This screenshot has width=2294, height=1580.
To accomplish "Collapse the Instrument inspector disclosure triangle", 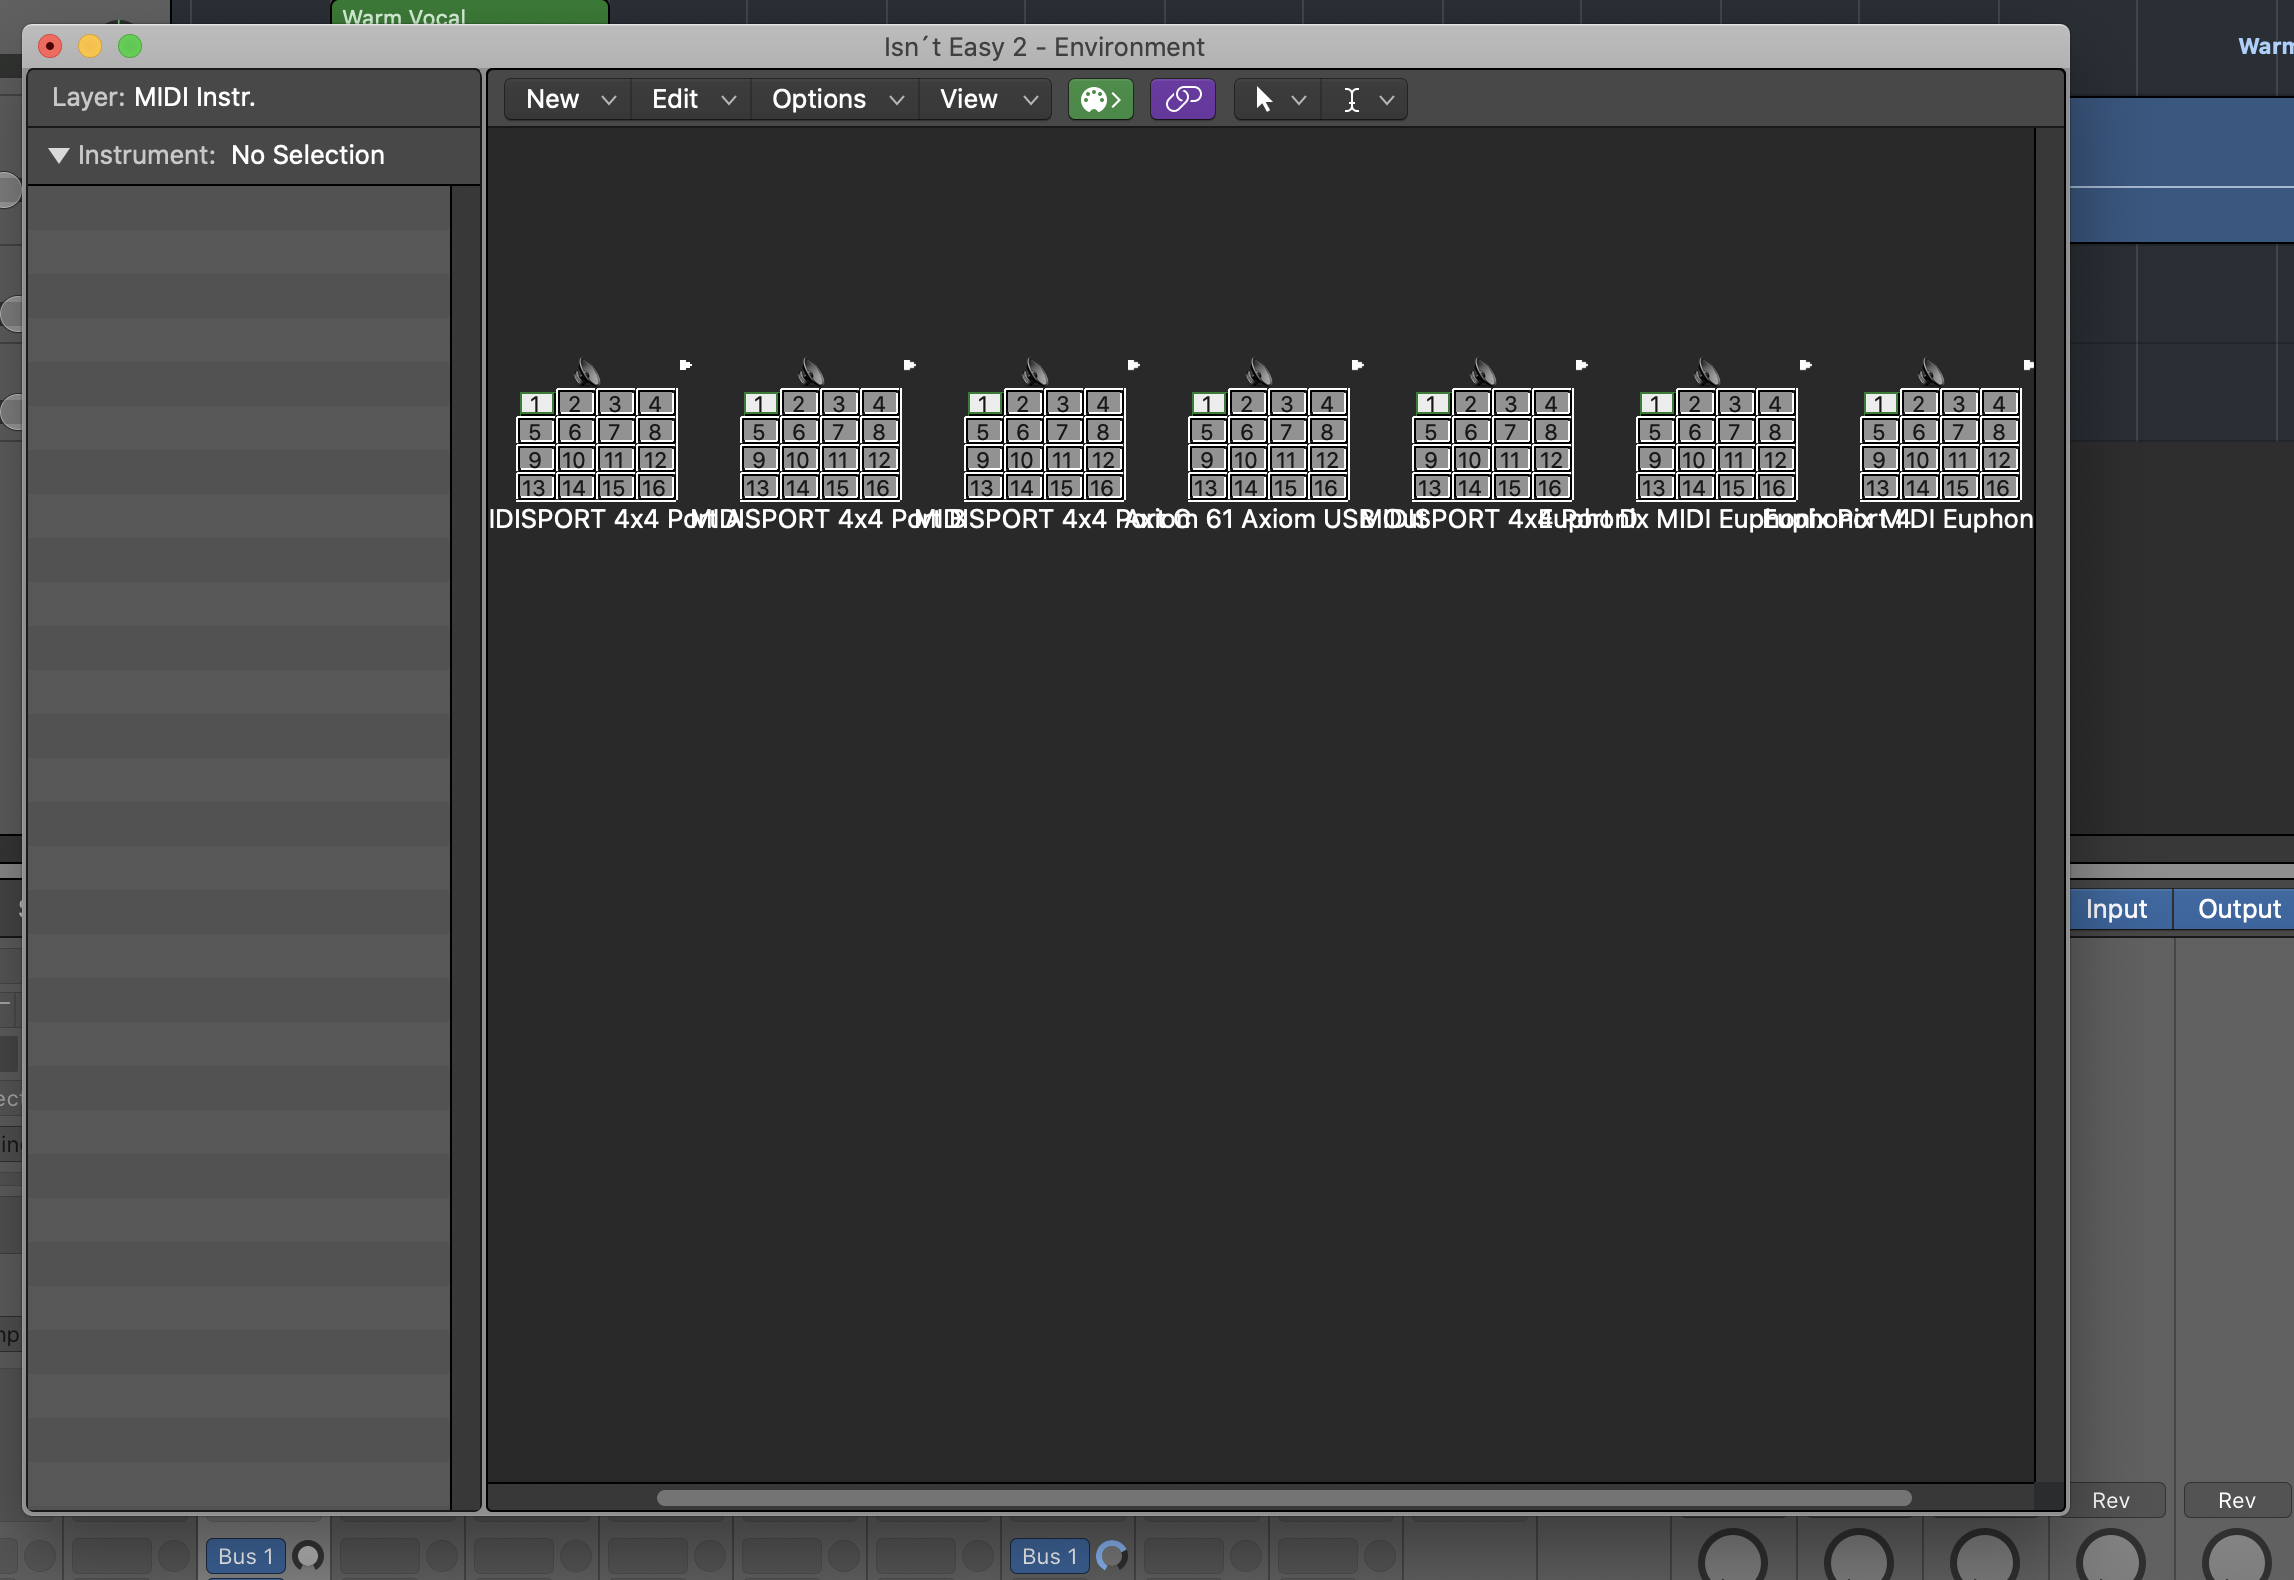I will (59, 155).
